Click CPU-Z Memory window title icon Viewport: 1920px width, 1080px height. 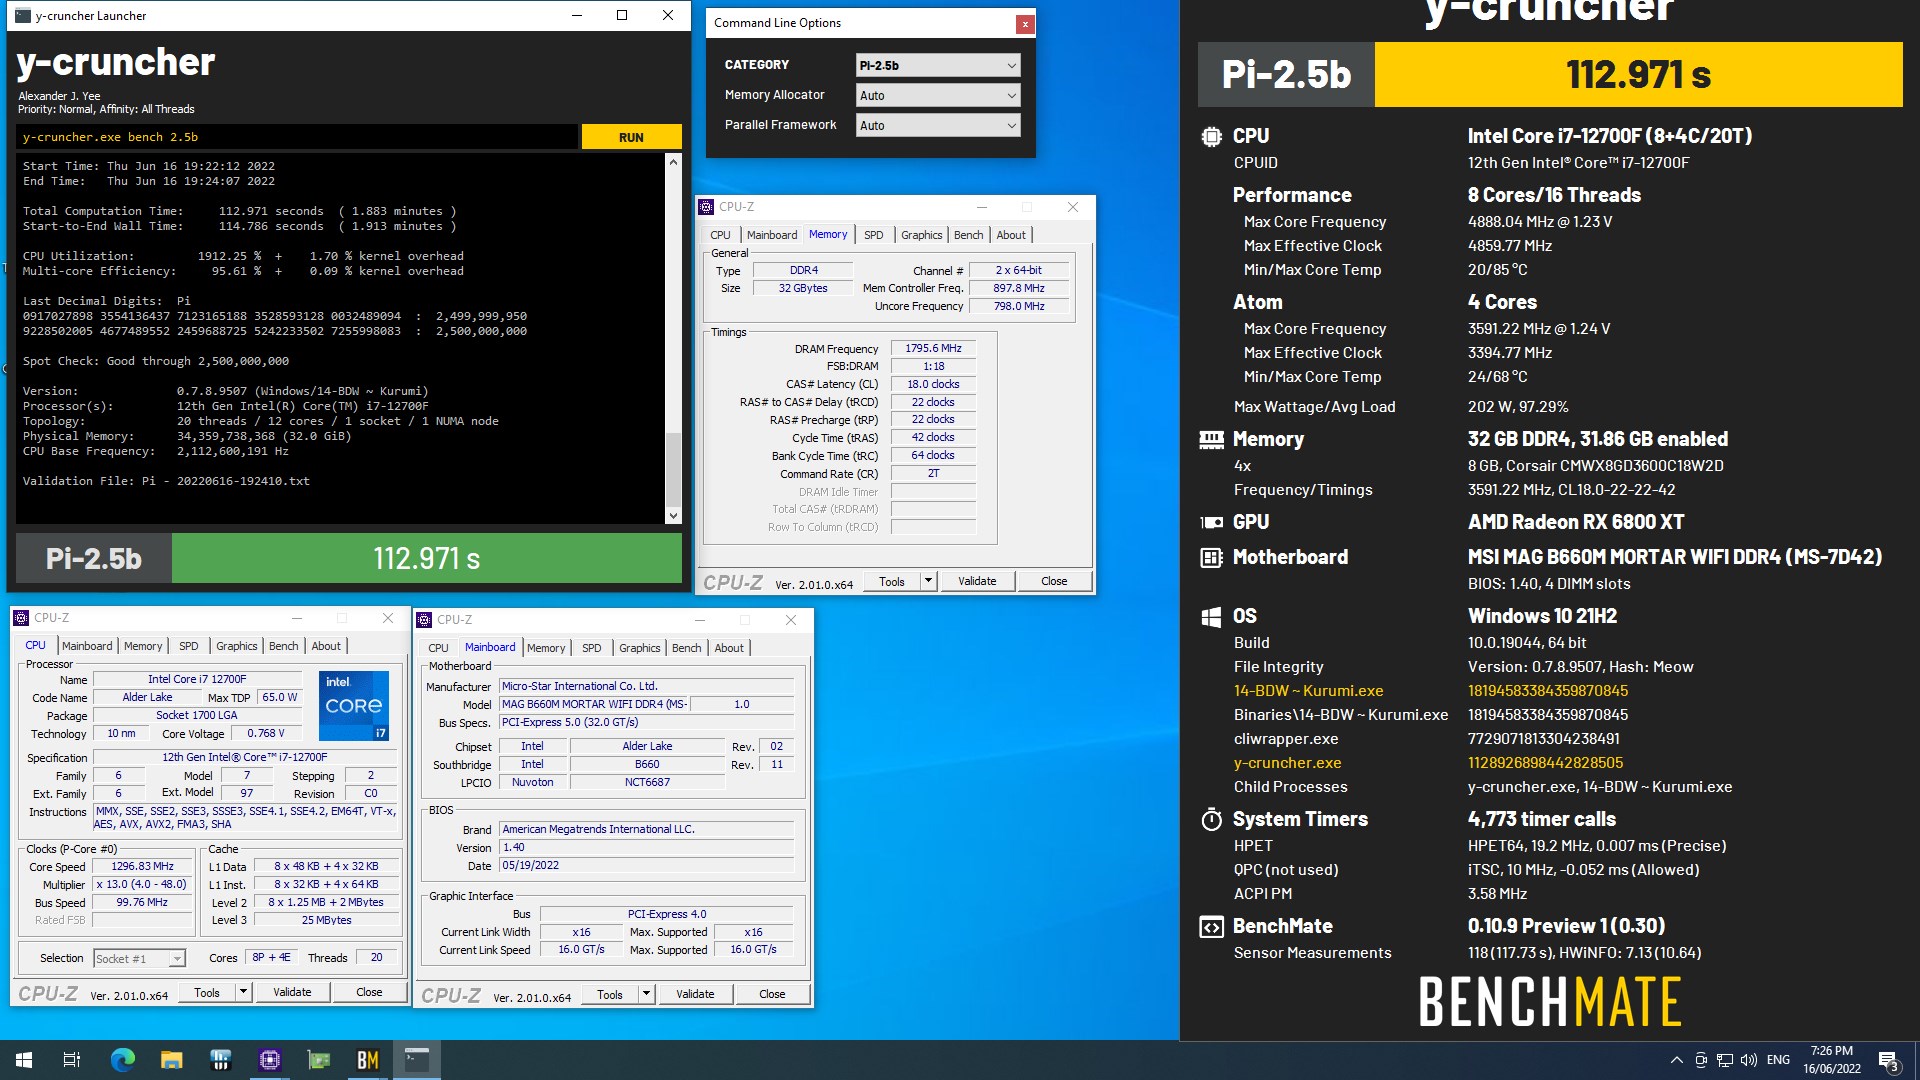tap(706, 207)
